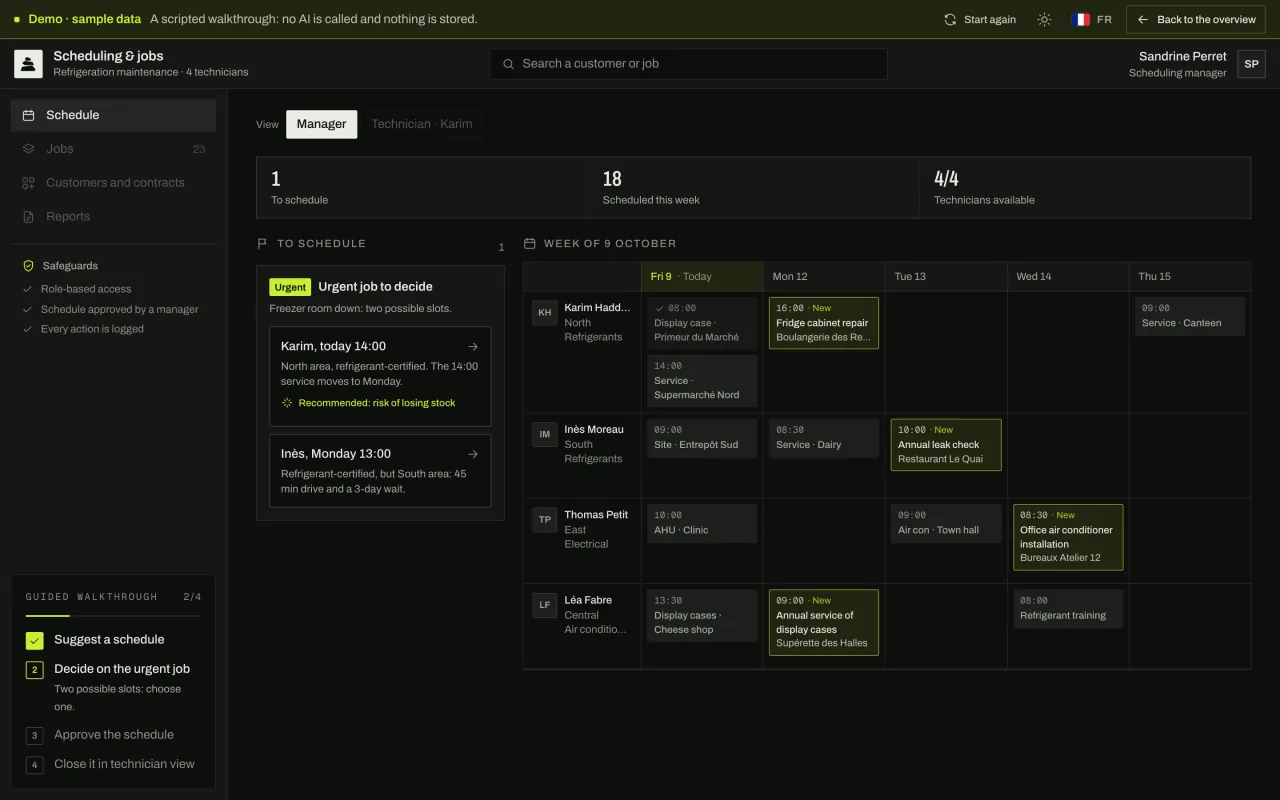1280x800 pixels.
Task: Open Annual leak check job card
Action: 946,445
